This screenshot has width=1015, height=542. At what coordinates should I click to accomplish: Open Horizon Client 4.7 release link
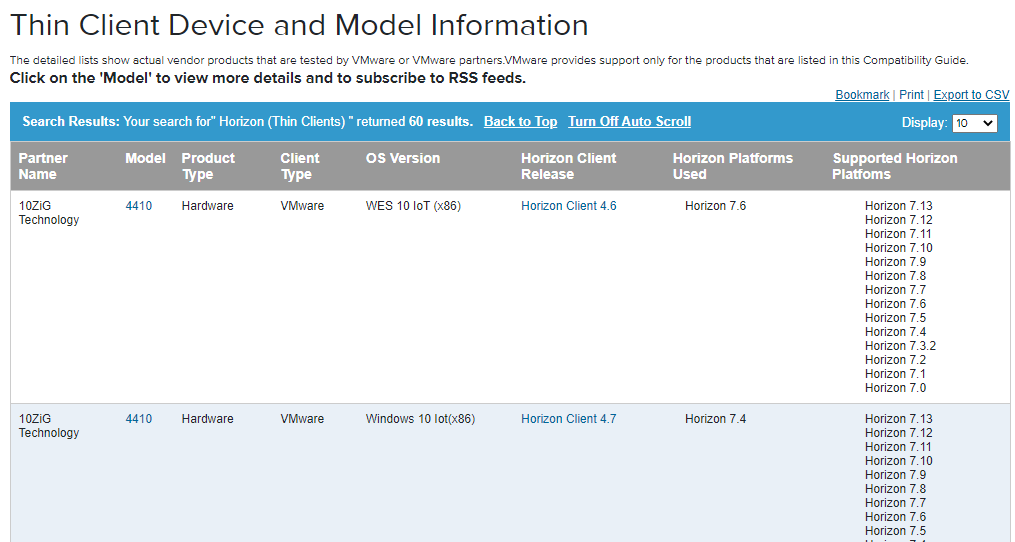pos(568,419)
